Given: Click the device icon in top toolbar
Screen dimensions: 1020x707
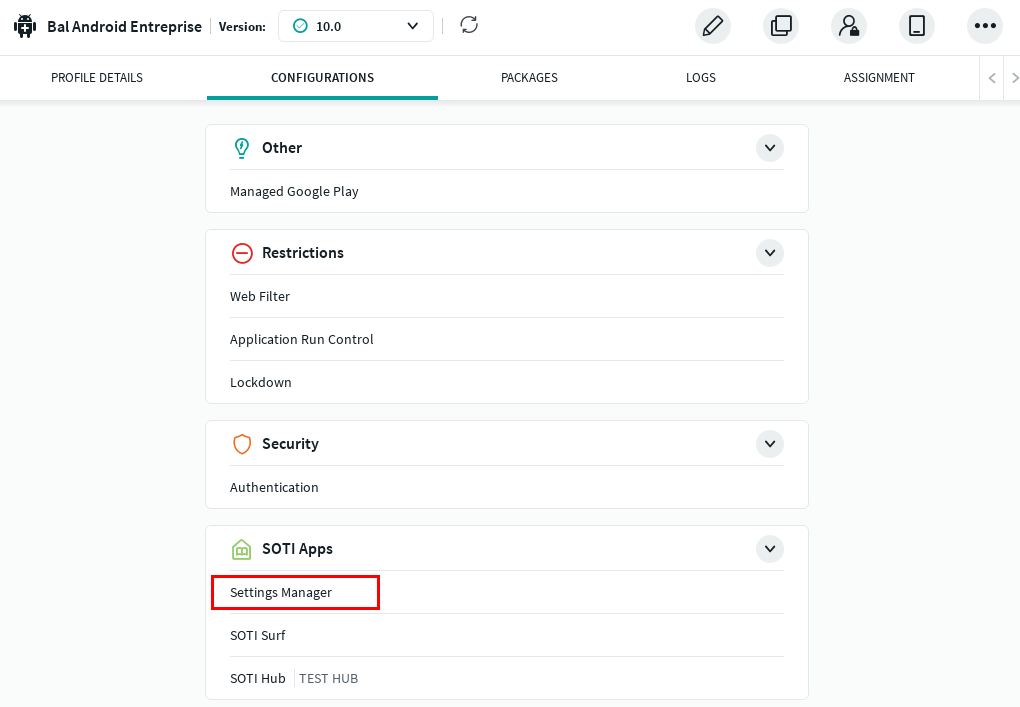Looking at the screenshot, I should tap(916, 26).
